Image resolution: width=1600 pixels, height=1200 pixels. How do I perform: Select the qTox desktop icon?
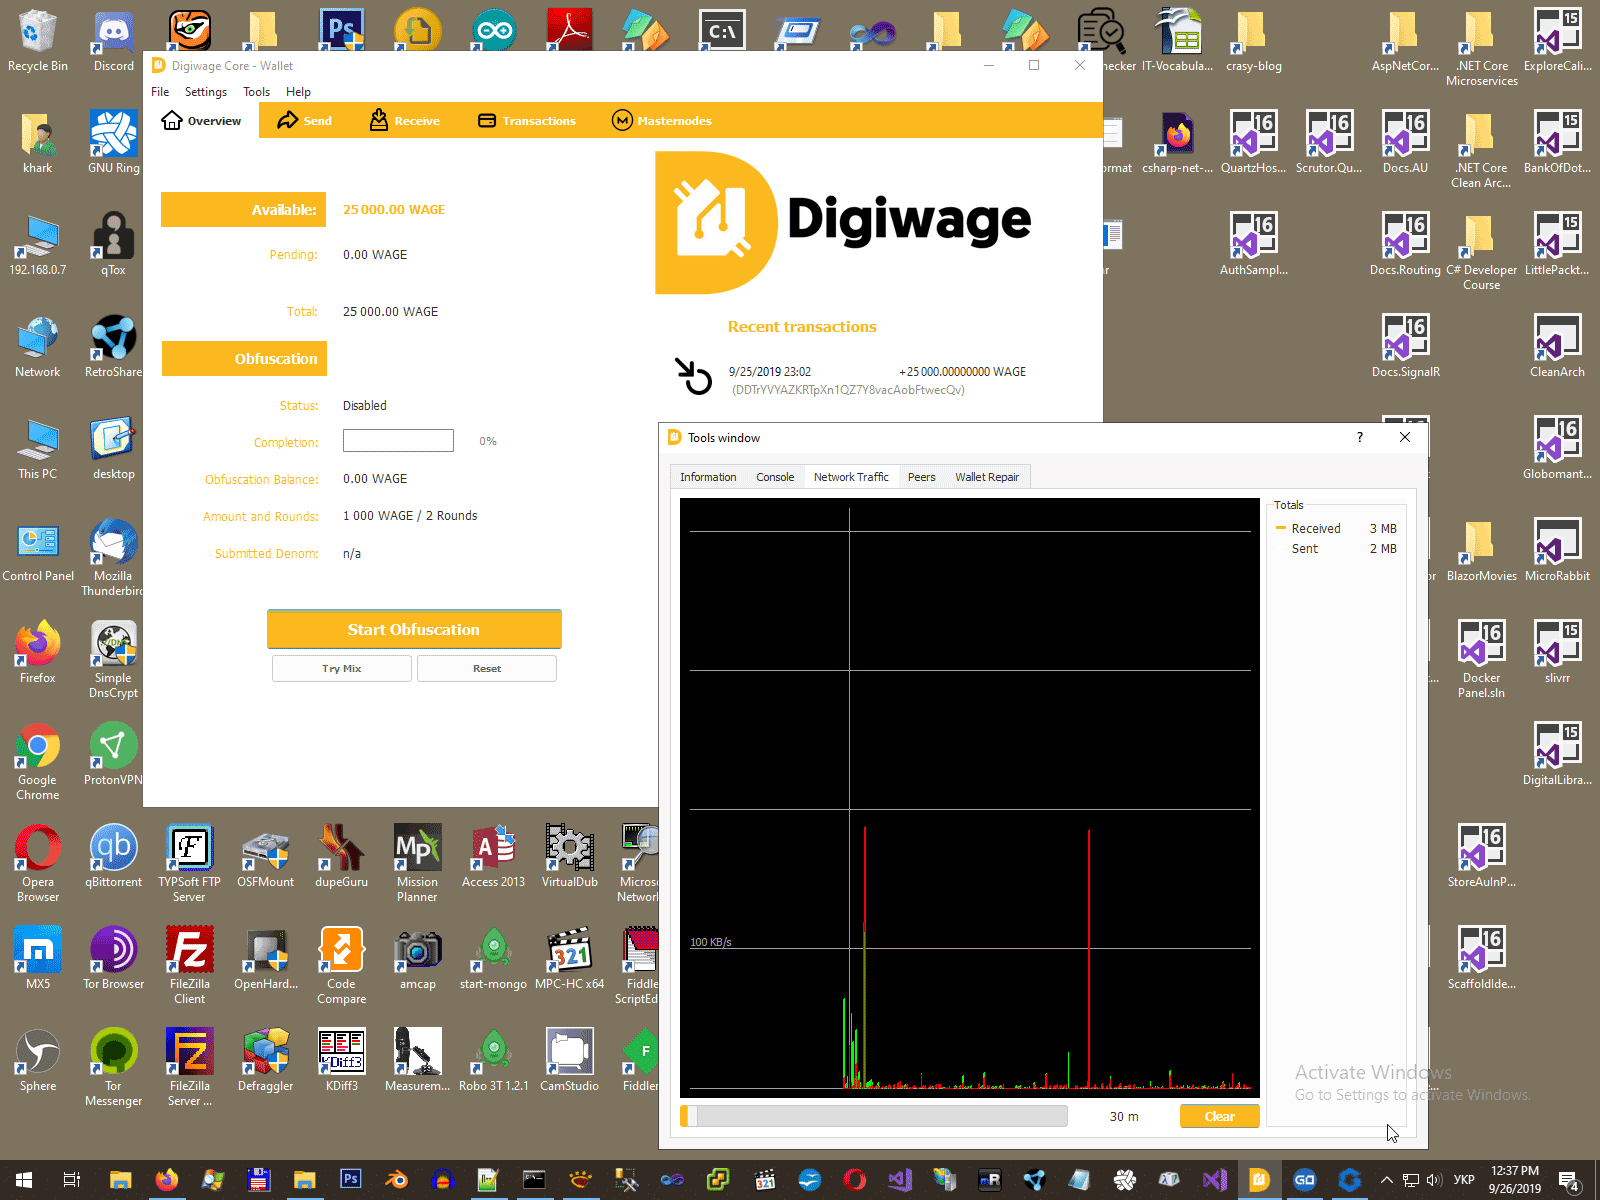114,245
